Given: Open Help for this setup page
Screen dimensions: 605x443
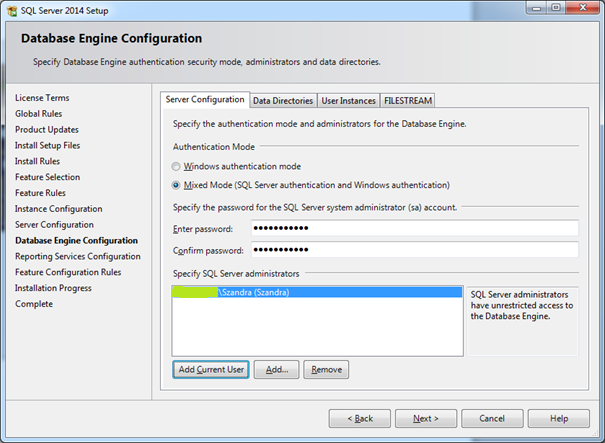Looking at the screenshot, I should [559, 419].
